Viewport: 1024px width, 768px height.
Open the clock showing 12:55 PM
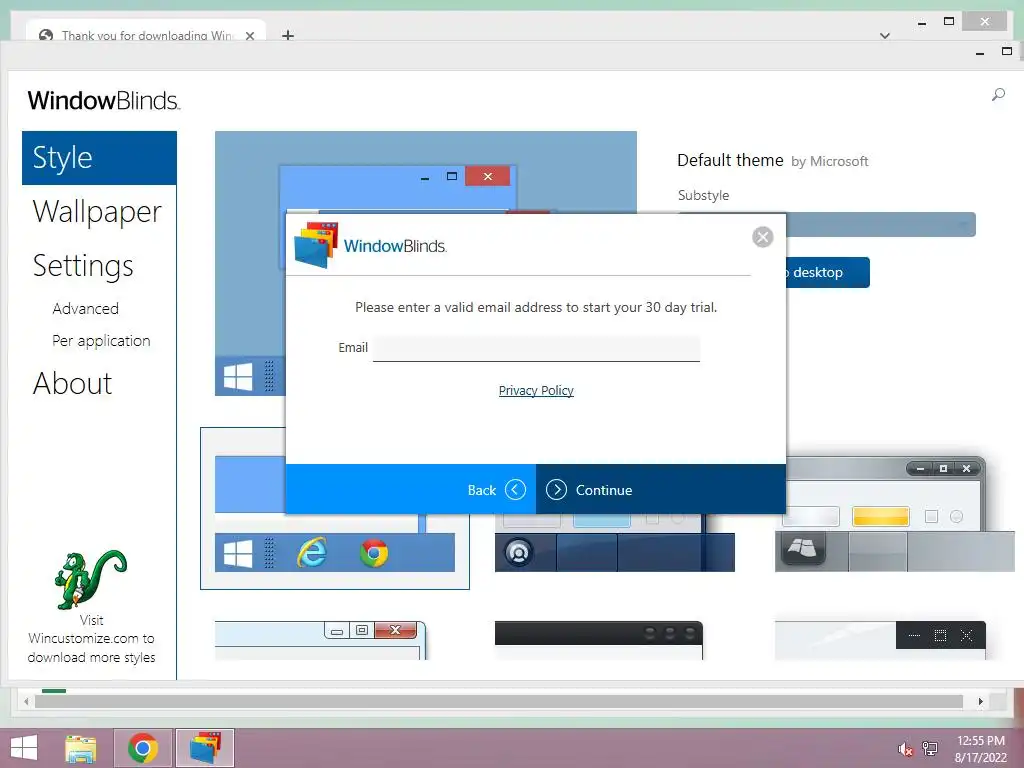pos(980,749)
